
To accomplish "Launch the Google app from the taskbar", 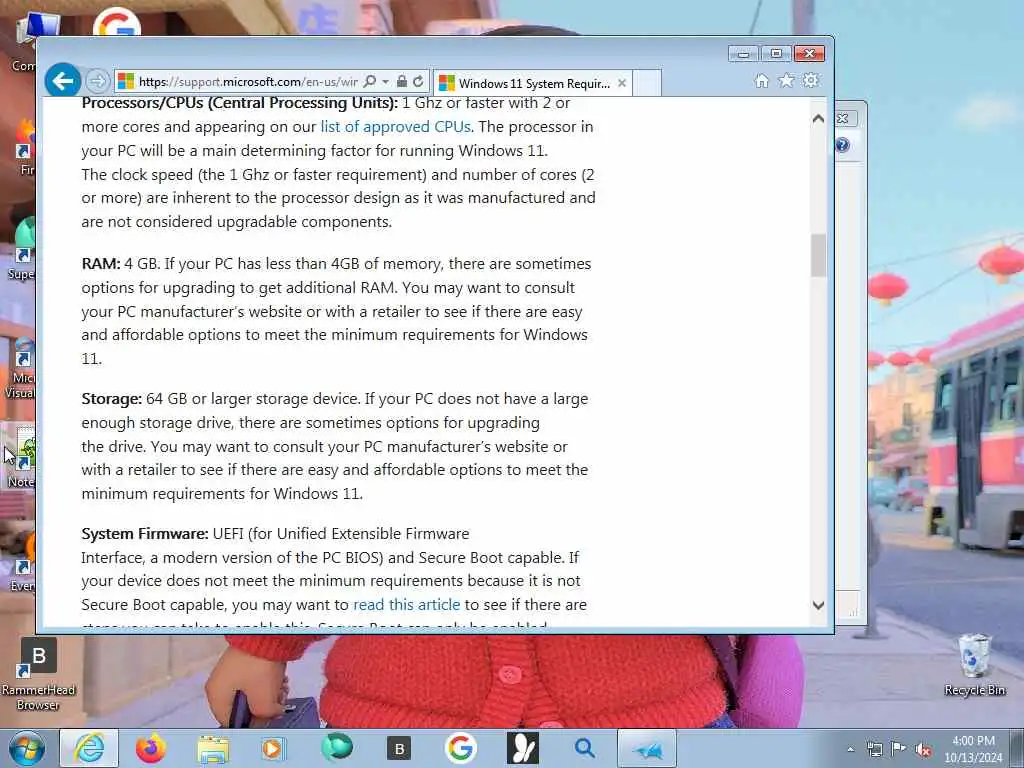I will click(460, 748).
